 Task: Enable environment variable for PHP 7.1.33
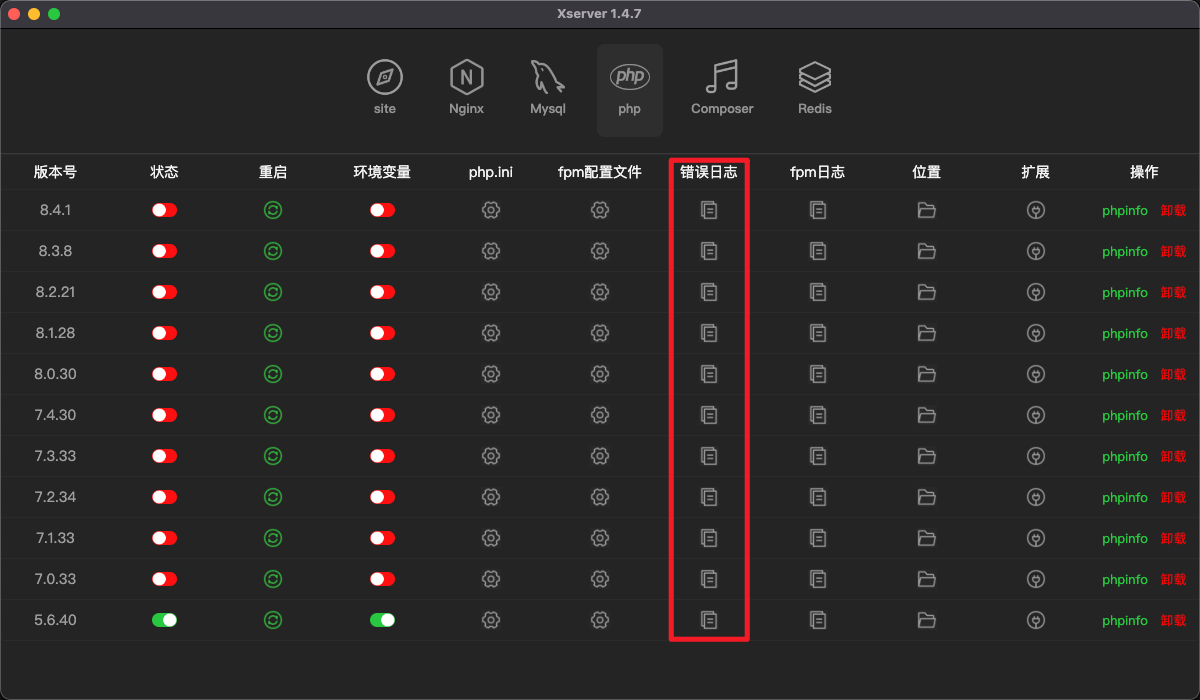click(382, 538)
